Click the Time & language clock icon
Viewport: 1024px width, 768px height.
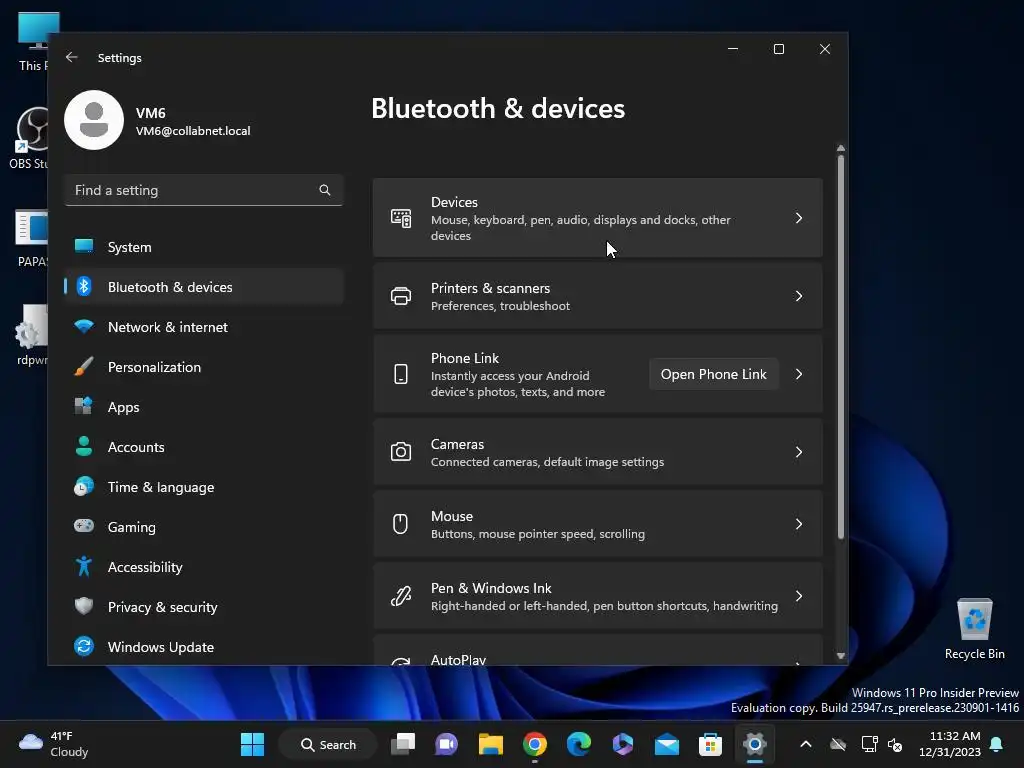click(84, 487)
